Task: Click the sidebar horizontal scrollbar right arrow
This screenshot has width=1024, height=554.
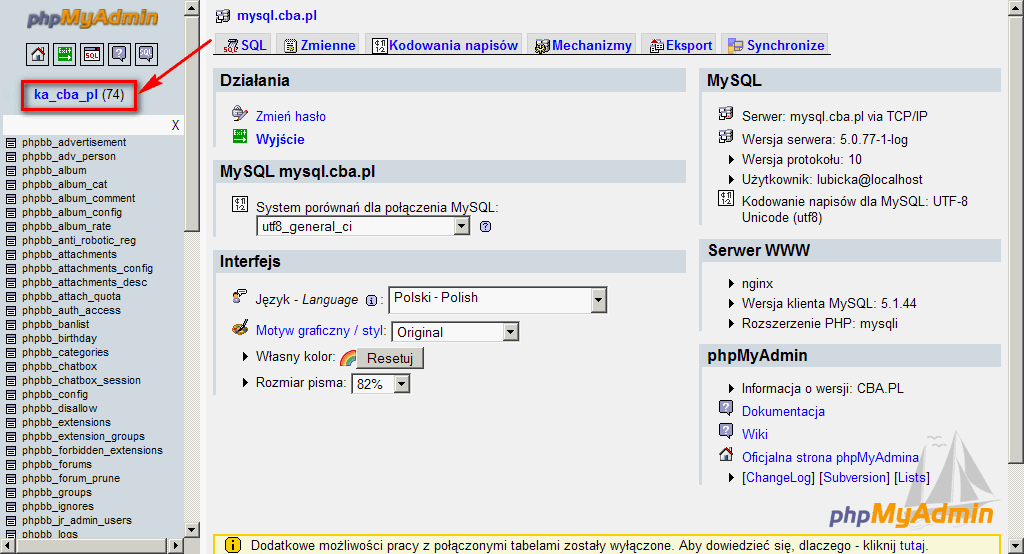Action: point(175,544)
